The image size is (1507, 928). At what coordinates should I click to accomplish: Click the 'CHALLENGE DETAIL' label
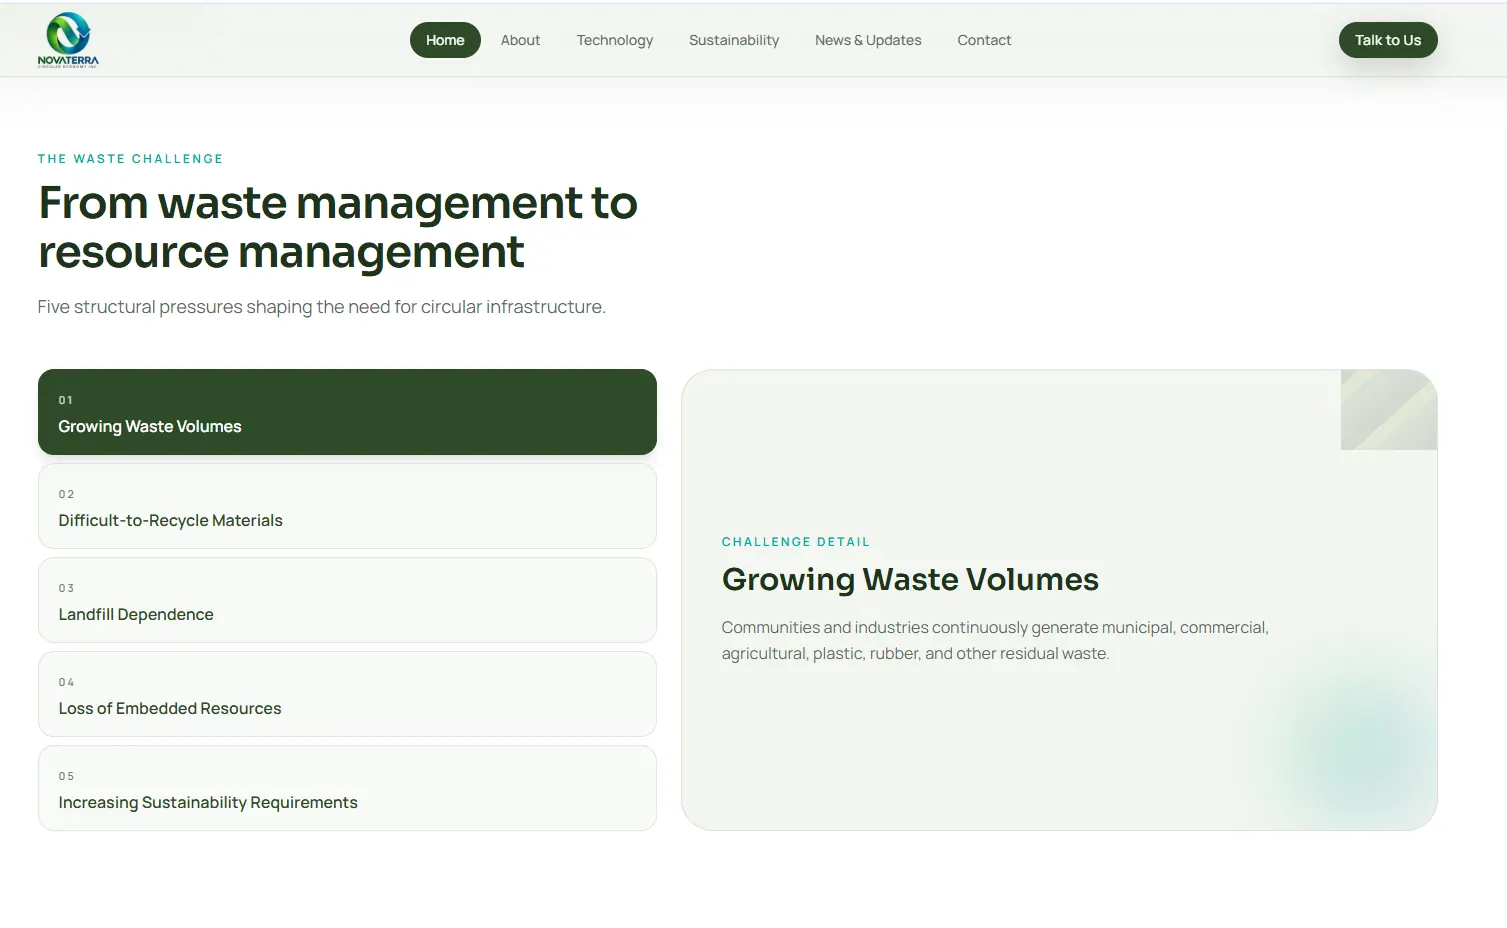pyautogui.click(x=796, y=542)
